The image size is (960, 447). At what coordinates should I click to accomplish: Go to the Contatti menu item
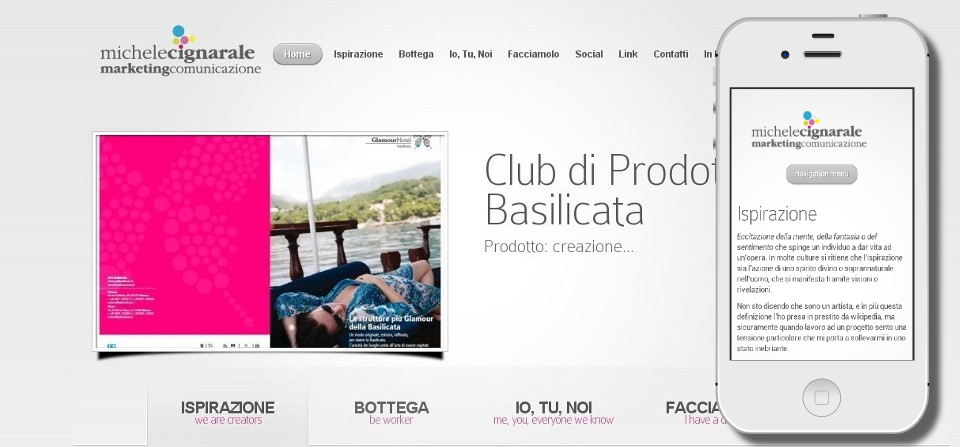tap(670, 54)
